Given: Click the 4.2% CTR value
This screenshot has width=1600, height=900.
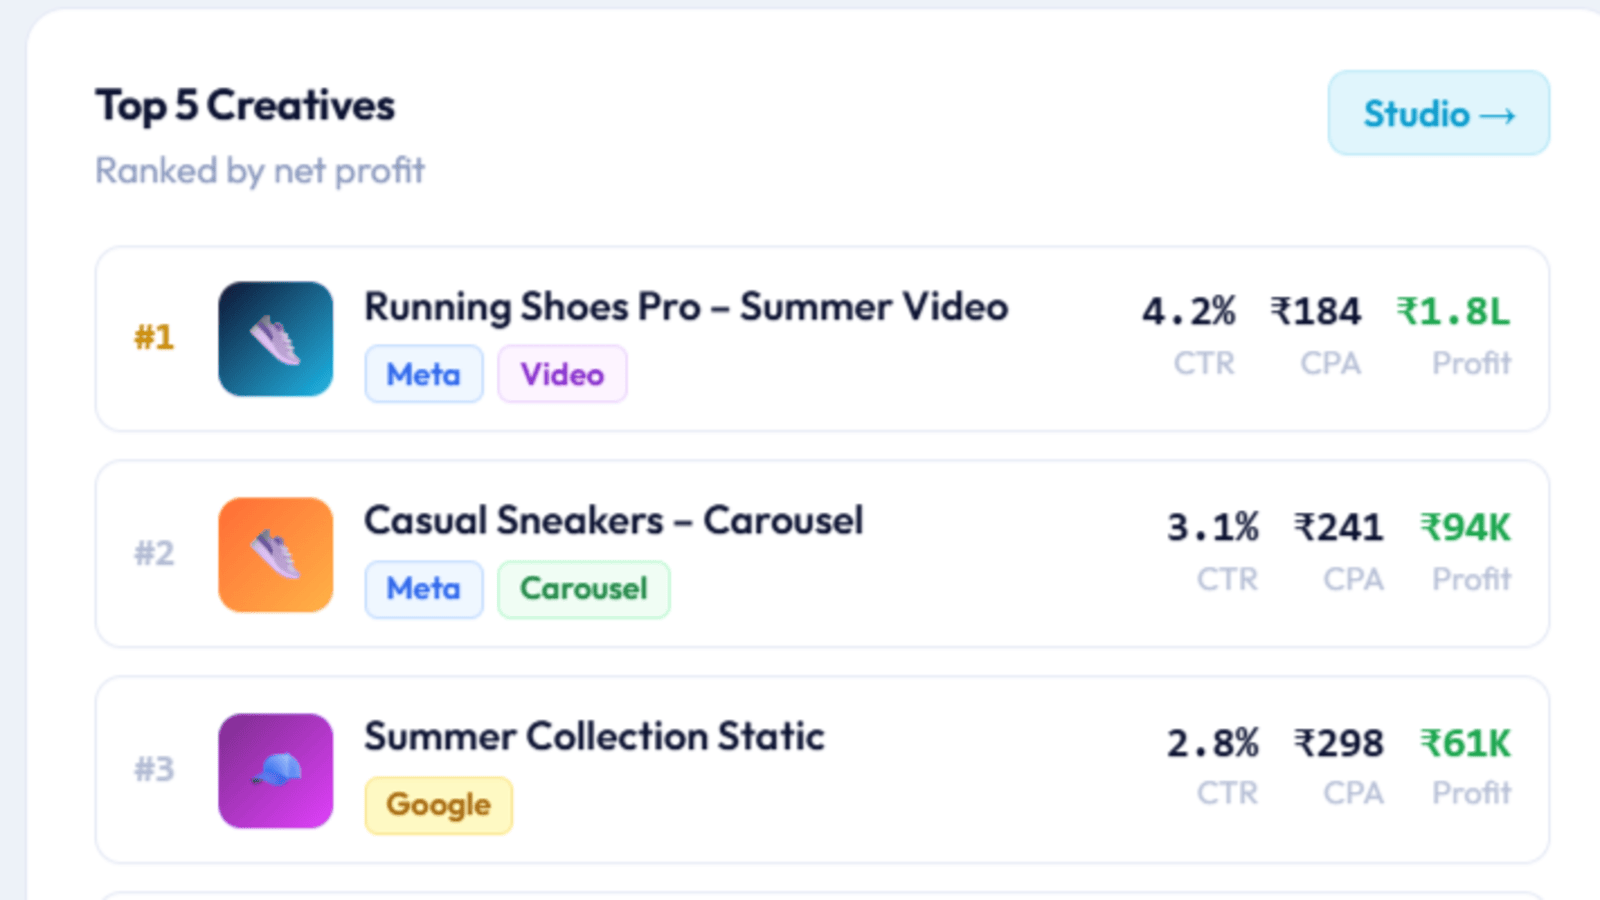Looking at the screenshot, I should point(1189,312).
